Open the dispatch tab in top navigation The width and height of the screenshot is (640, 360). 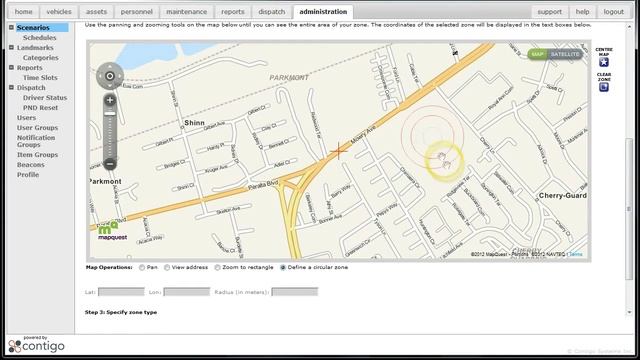pyautogui.click(x=272, y=12)
